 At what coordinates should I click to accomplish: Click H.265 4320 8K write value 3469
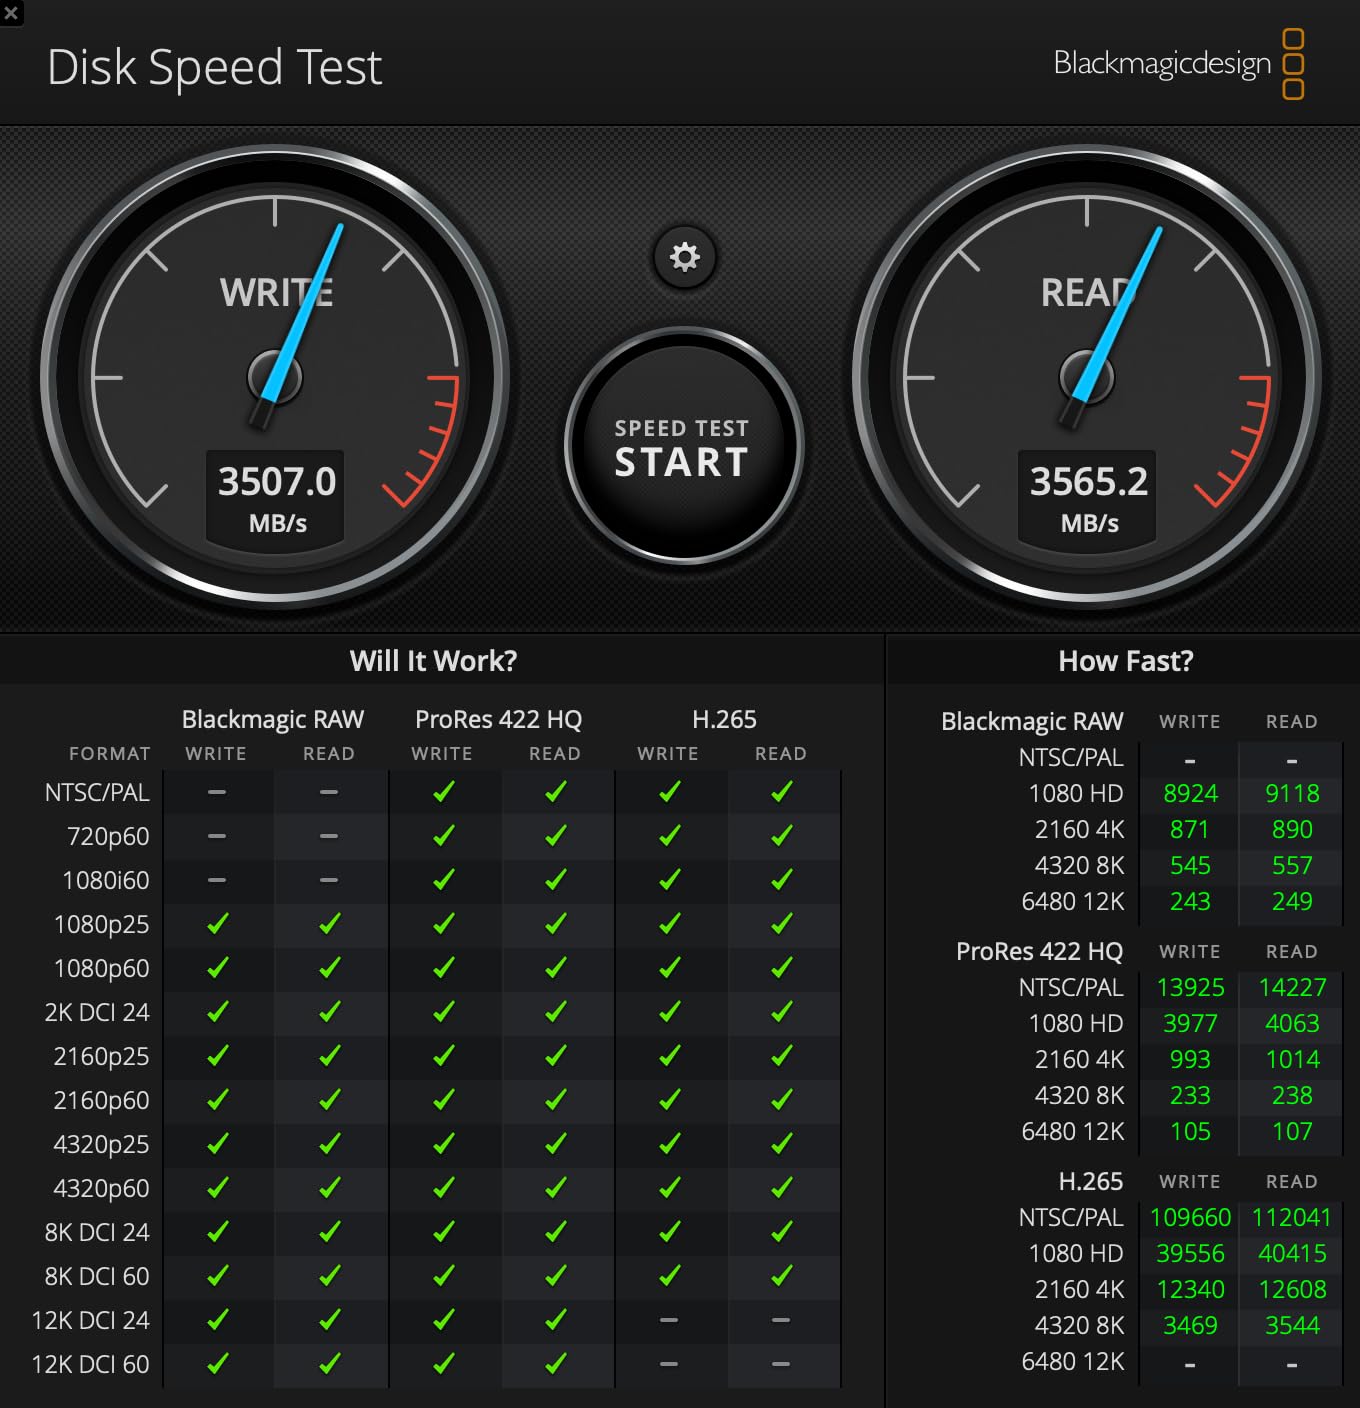(x=1190, y=1326)
